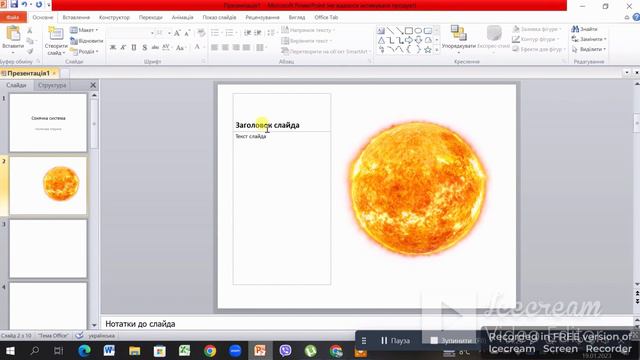This screenshot has width=640, height=360.
Task: Toggle text shadow (S)
Action: 144,47
